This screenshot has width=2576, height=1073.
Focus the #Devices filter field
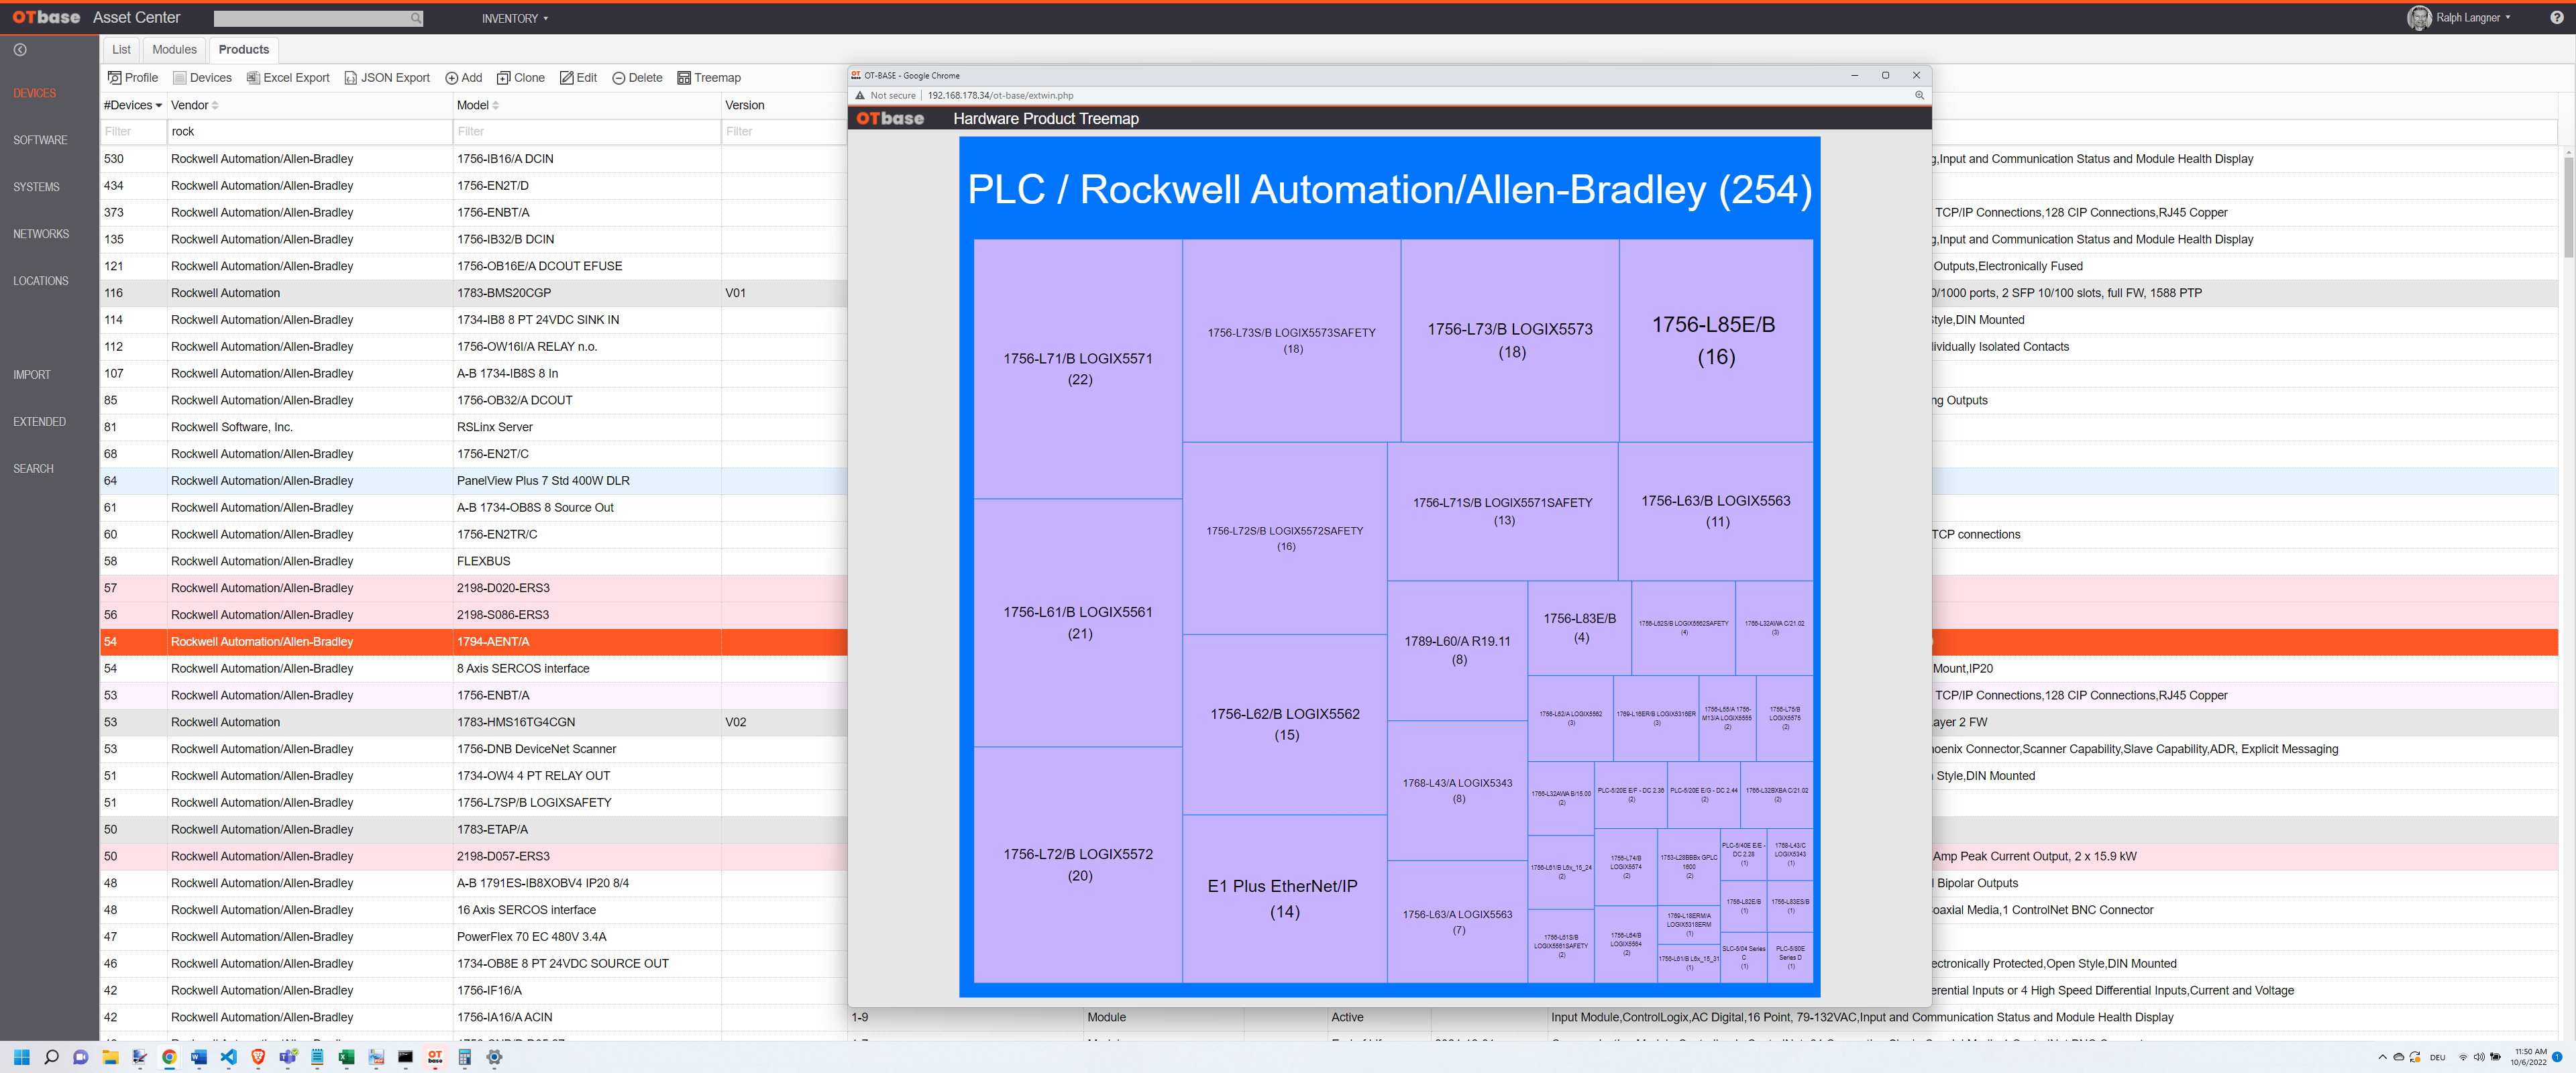133,131
